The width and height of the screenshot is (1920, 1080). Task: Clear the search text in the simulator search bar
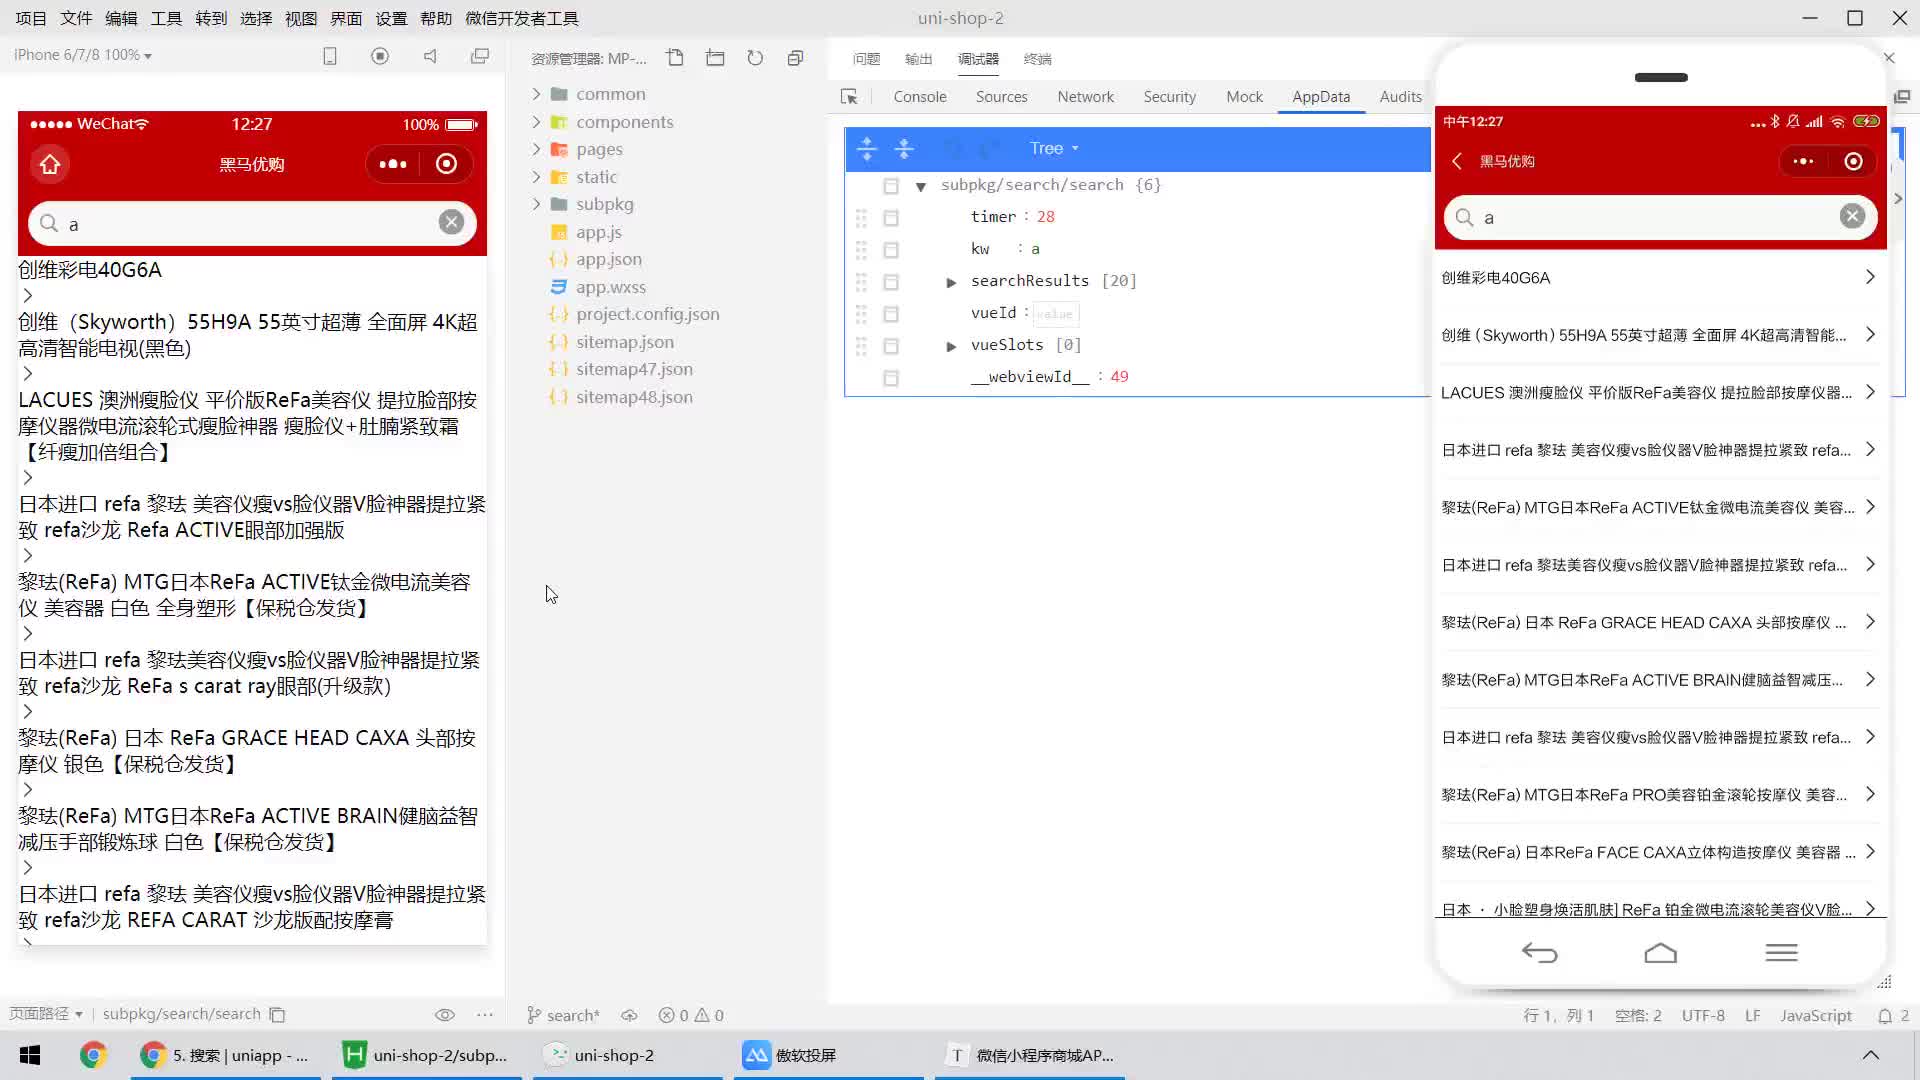tap(451, 222)
